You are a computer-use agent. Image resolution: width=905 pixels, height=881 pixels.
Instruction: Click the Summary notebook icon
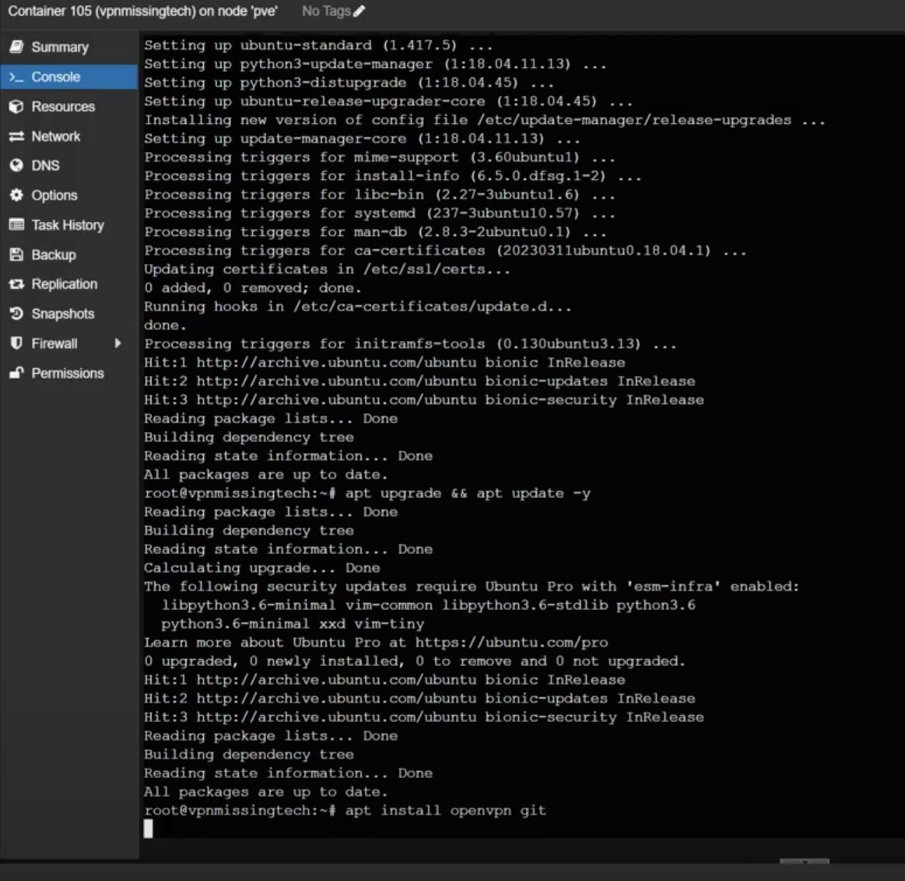pos(15,47)
